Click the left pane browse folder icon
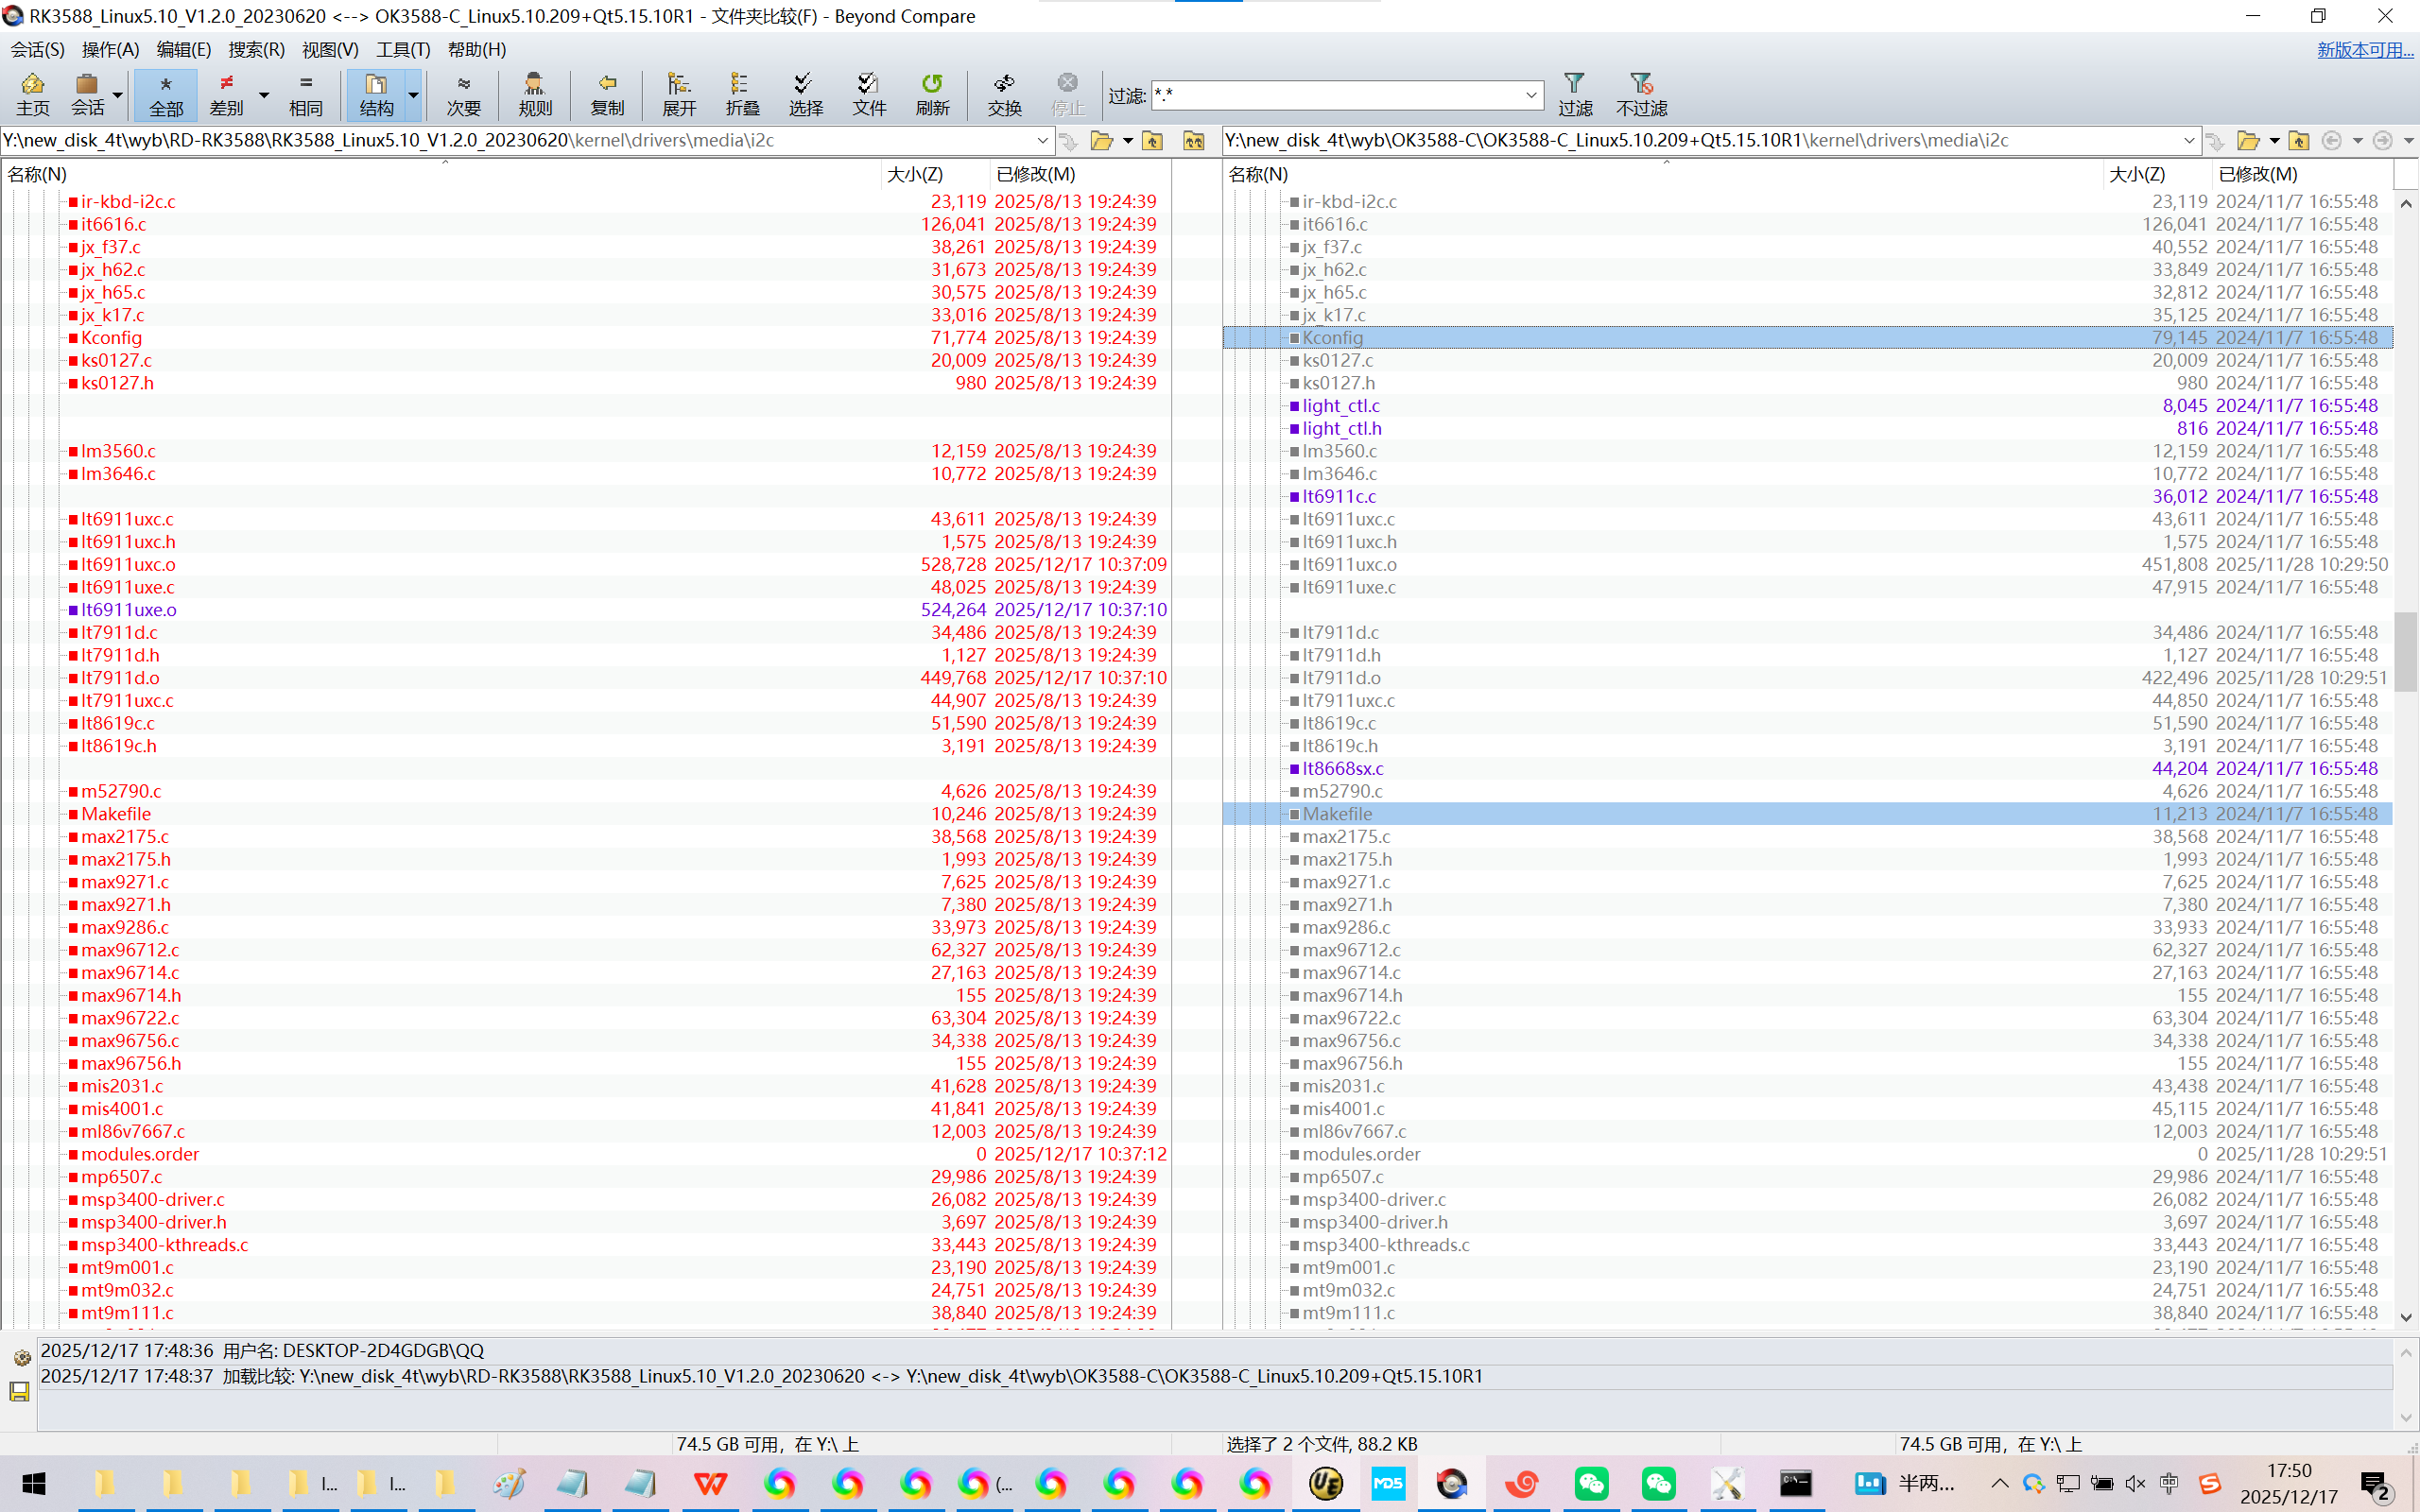The width and height of the screenshot is (2420, 1512). click(x=1102, y=141)
